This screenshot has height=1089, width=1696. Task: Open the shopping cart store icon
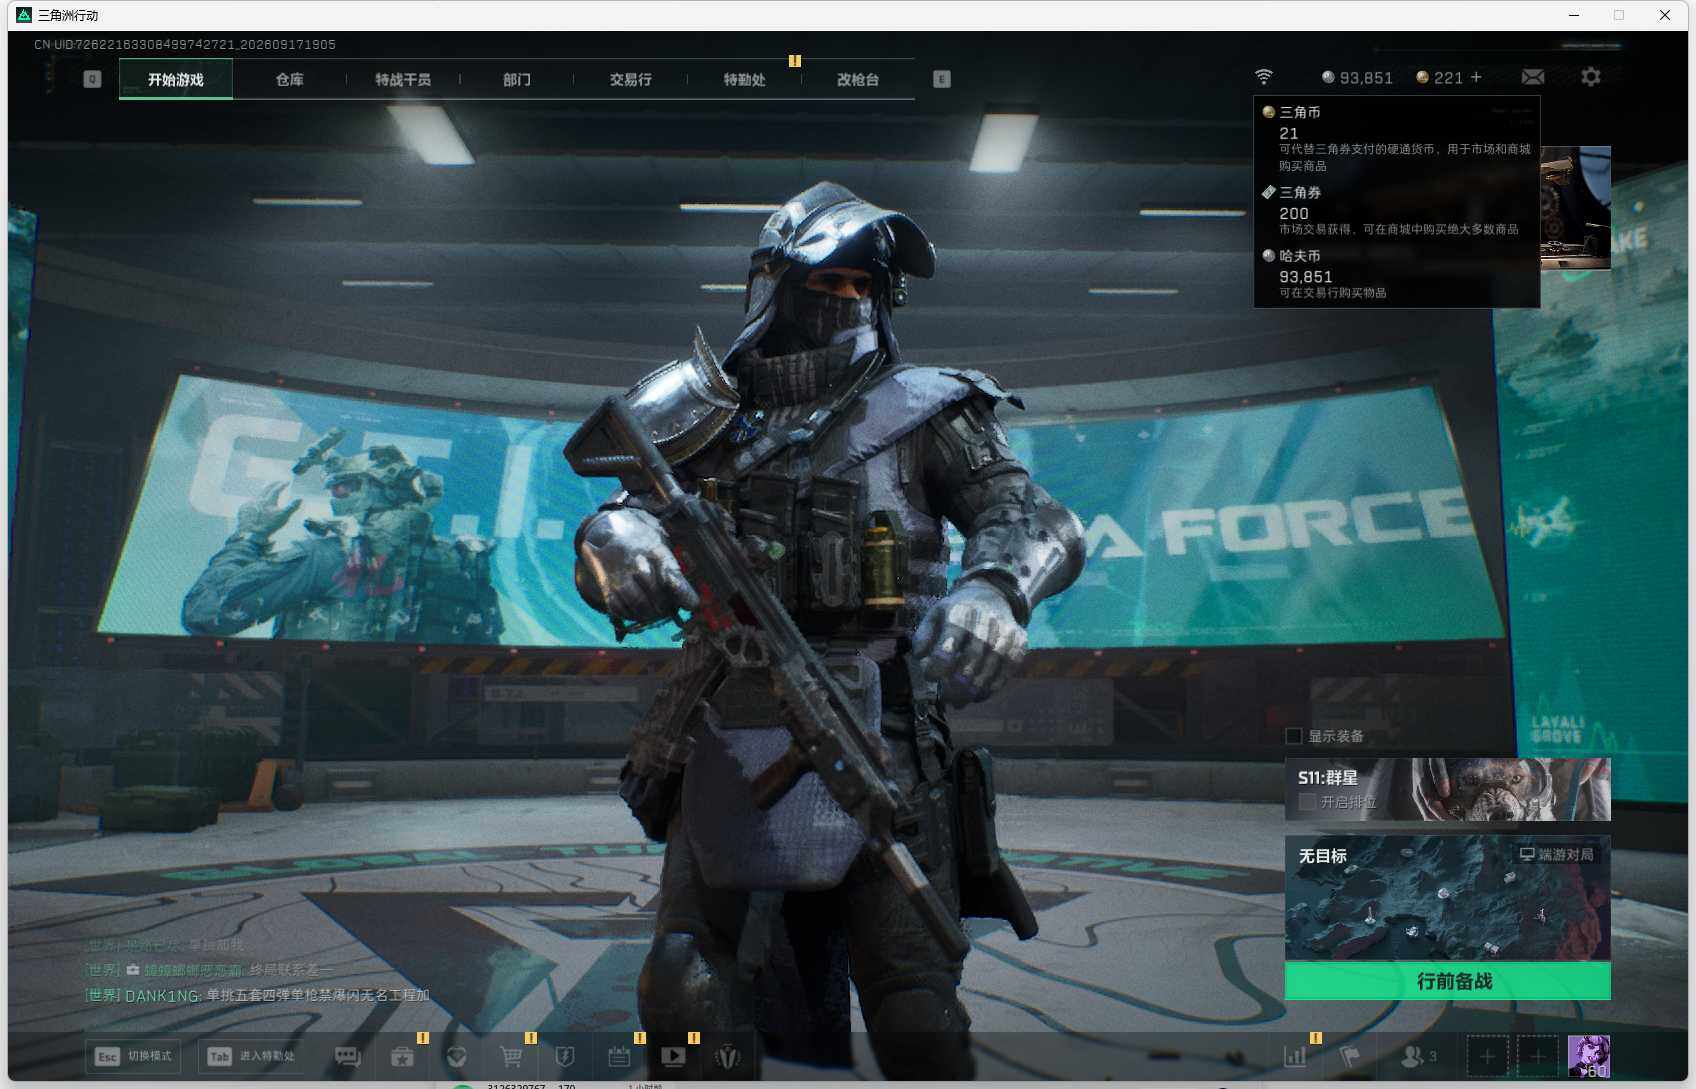tap(511, 1057)
